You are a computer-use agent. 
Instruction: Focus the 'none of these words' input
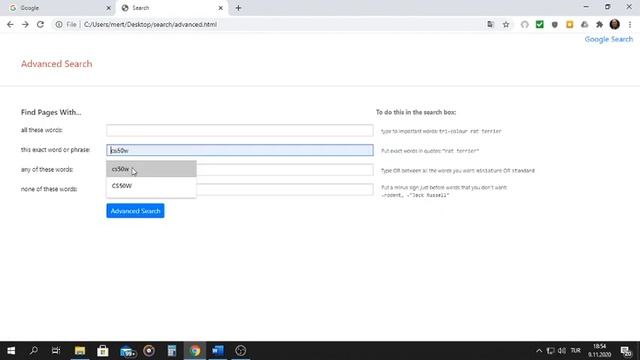tap(284, 189)
